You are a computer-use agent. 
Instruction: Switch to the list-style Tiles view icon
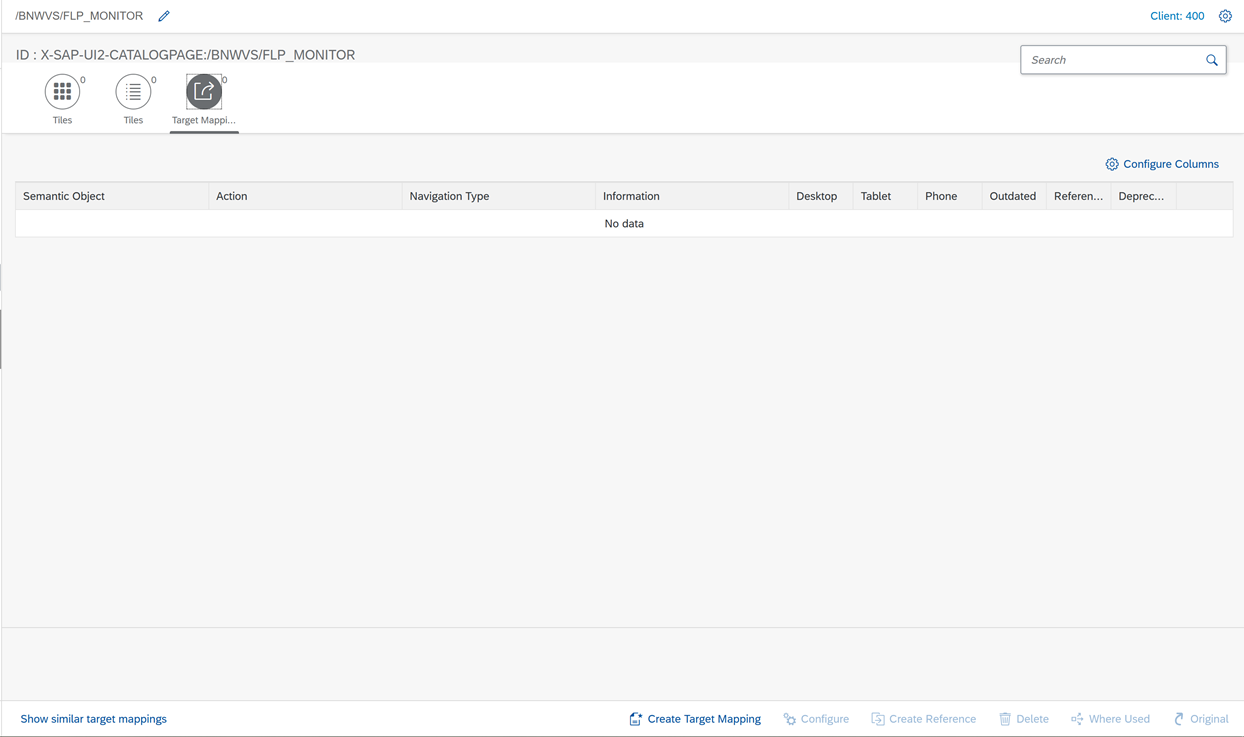click(133, 92)
